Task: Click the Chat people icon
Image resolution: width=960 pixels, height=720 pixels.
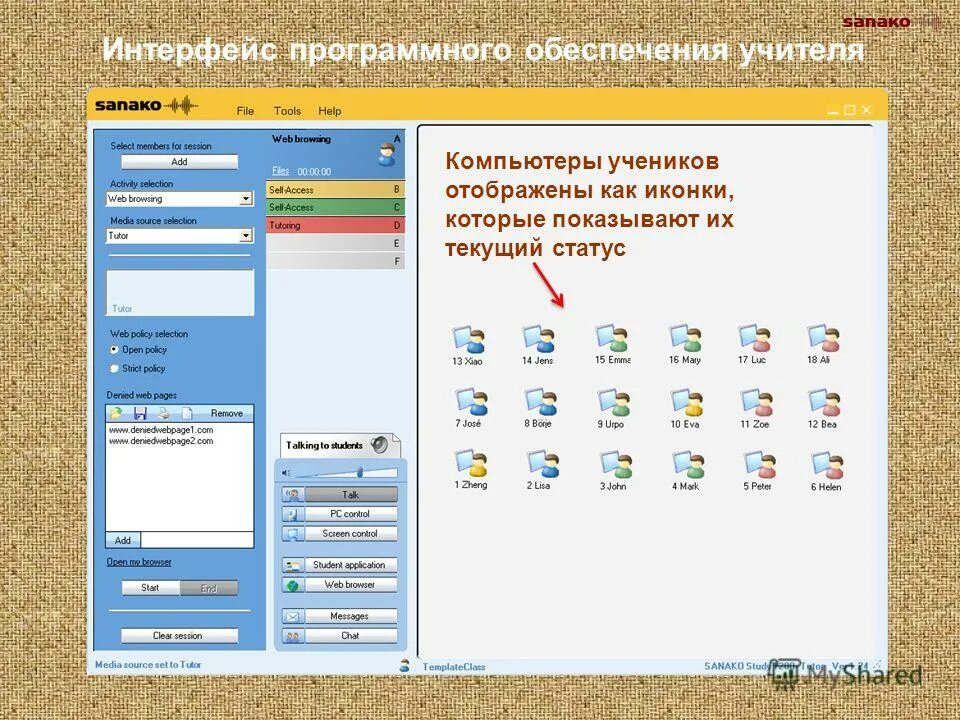Action: [291, 635]
